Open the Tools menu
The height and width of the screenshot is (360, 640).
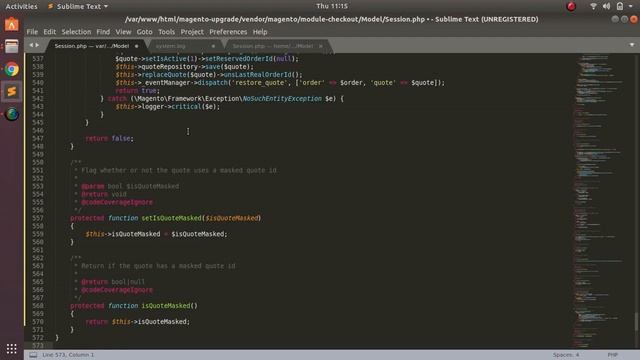point(166,32)
